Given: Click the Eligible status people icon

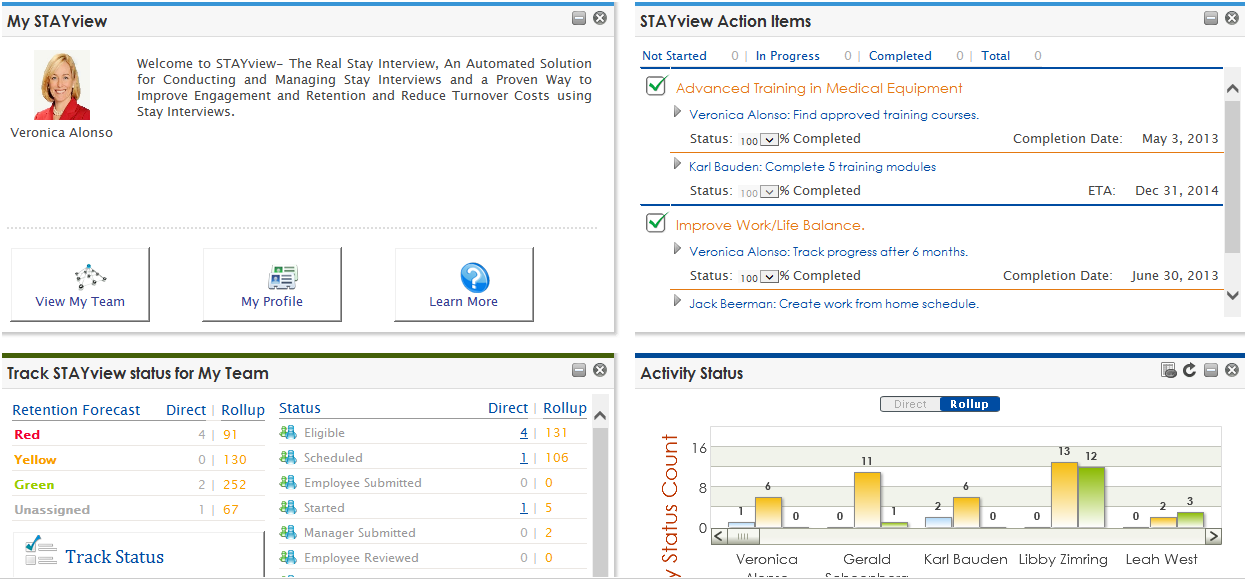Looking at the screenshot, I should 288,433.
